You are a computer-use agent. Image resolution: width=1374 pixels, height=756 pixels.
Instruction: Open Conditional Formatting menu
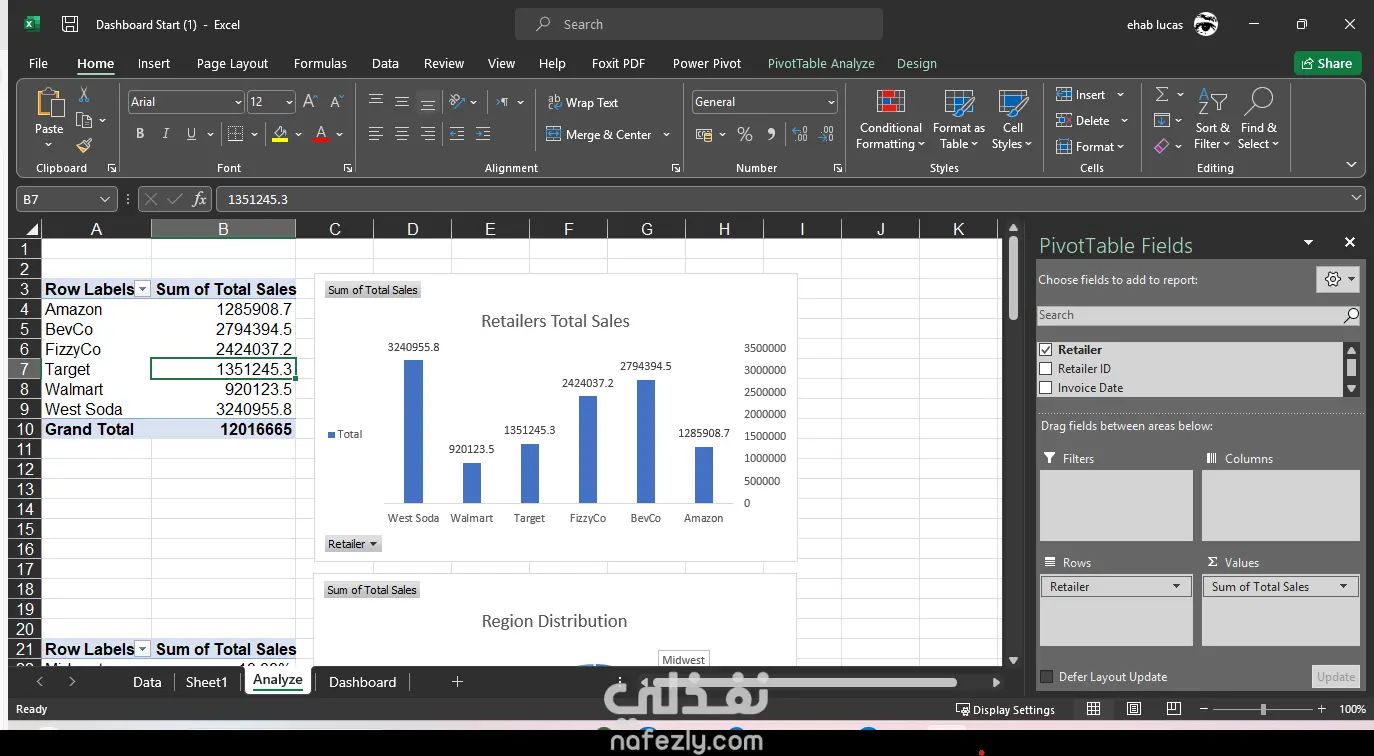click(890, 120)
